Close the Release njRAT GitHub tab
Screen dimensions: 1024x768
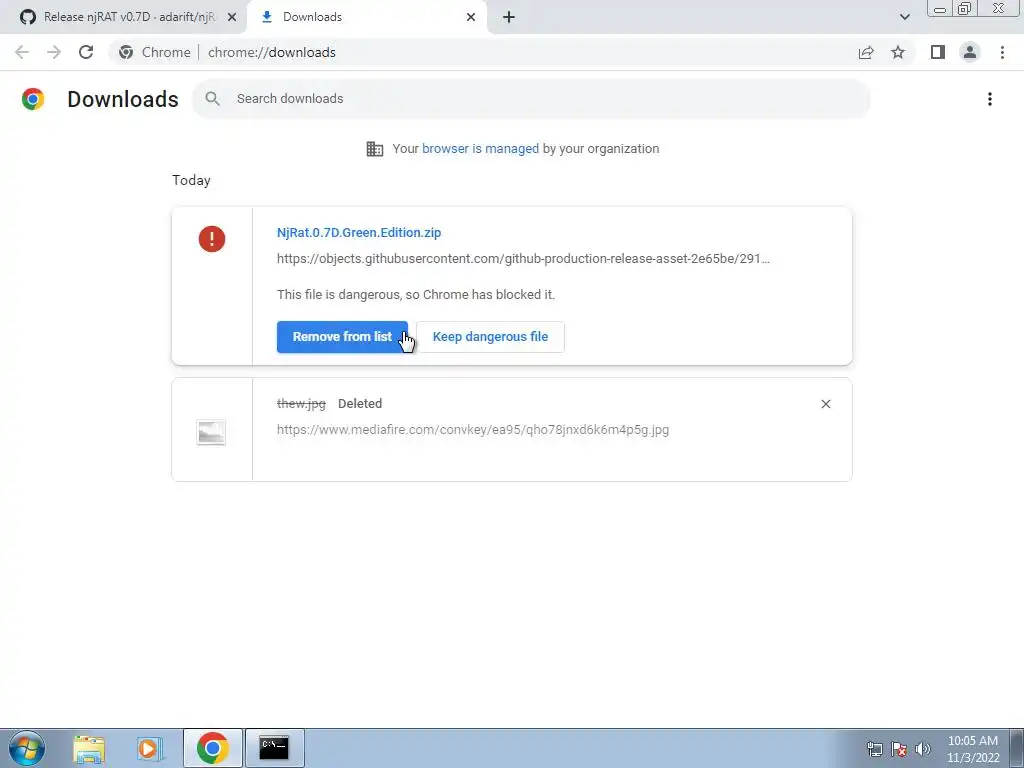232,17
